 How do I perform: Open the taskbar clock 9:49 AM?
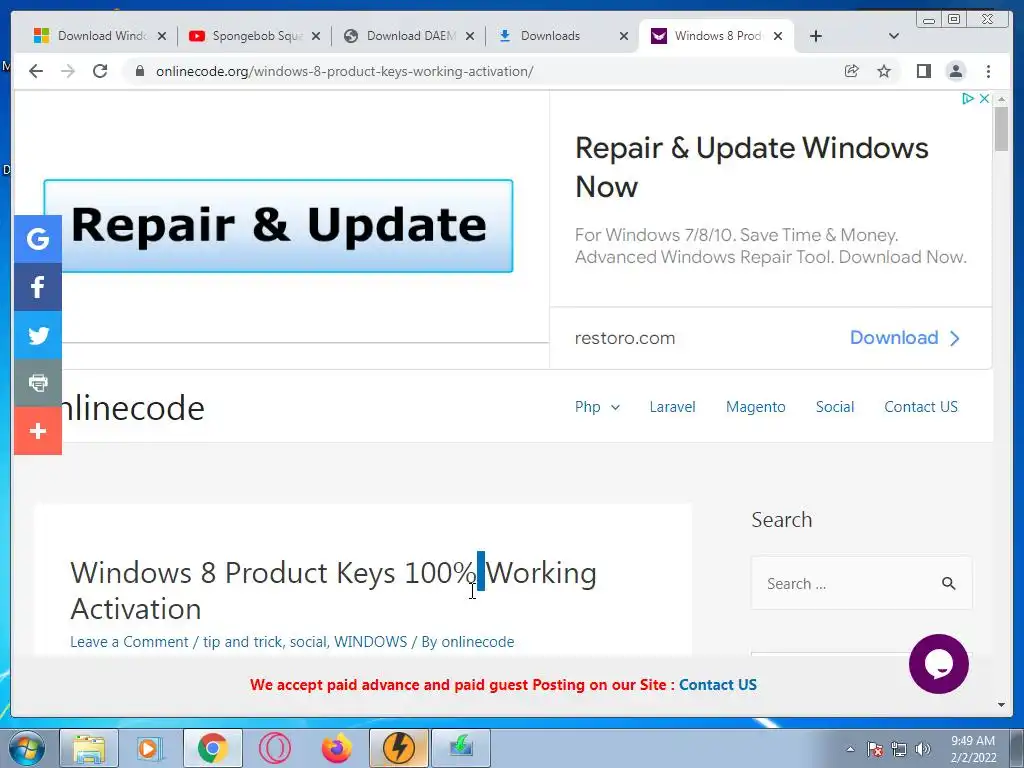pyautogui.click(x=973, y=749)
